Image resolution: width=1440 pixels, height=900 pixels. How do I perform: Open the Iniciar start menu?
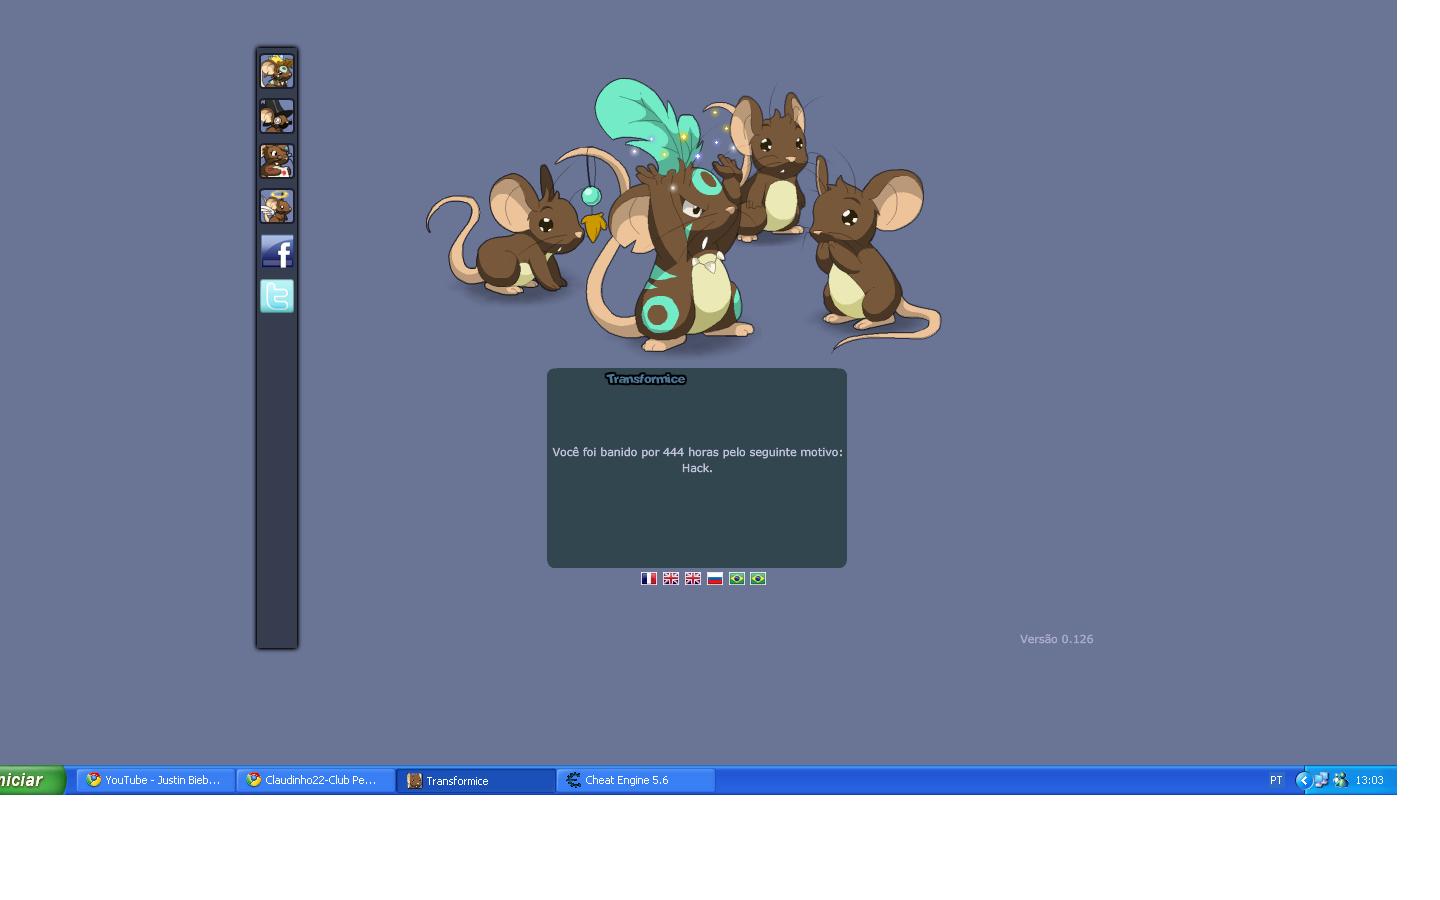[x=25, y=780]
